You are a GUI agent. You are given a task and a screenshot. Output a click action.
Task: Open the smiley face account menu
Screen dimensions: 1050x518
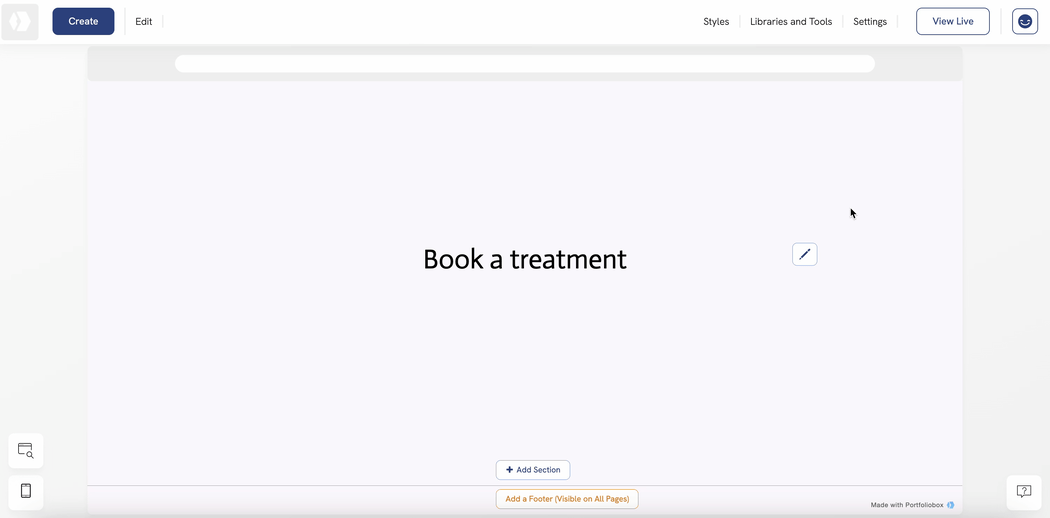(1024, 21)
